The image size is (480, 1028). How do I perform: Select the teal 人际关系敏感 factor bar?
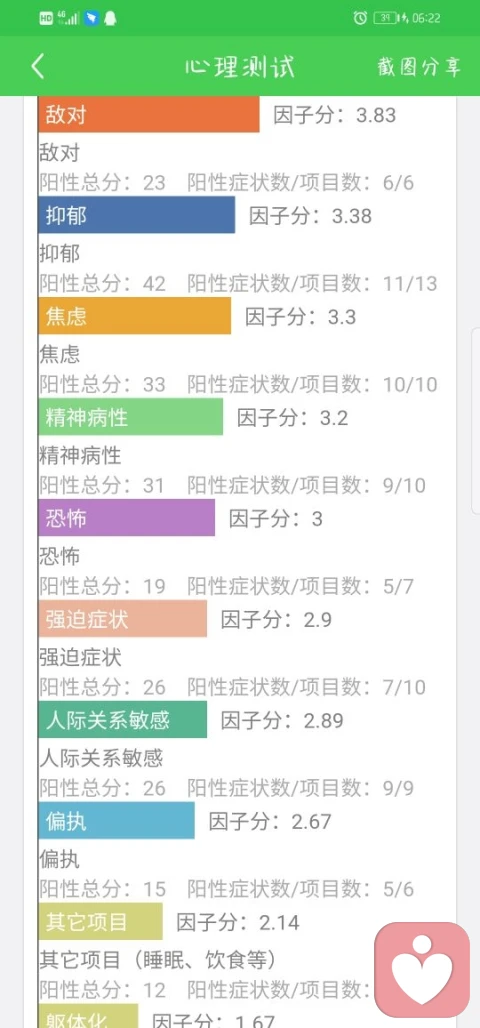click(x=123, y=720)
